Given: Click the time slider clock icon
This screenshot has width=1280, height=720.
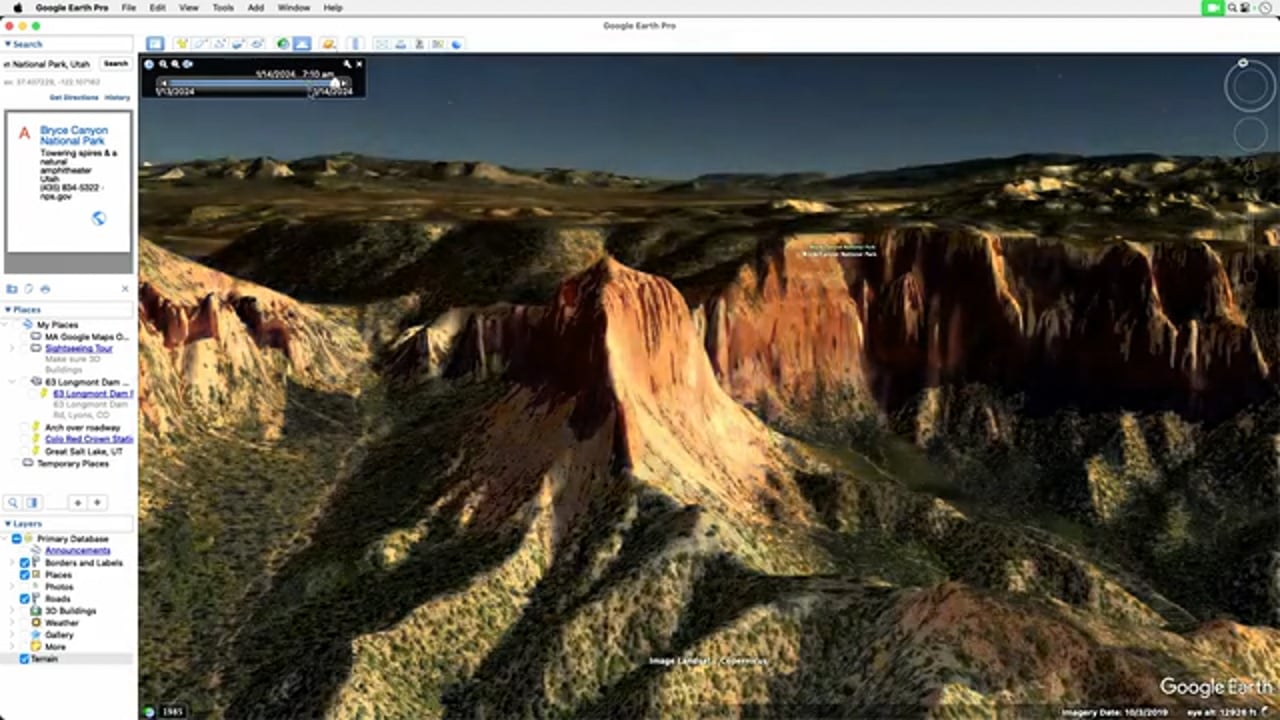Looking at the screenshot, I should click(149, 64).
